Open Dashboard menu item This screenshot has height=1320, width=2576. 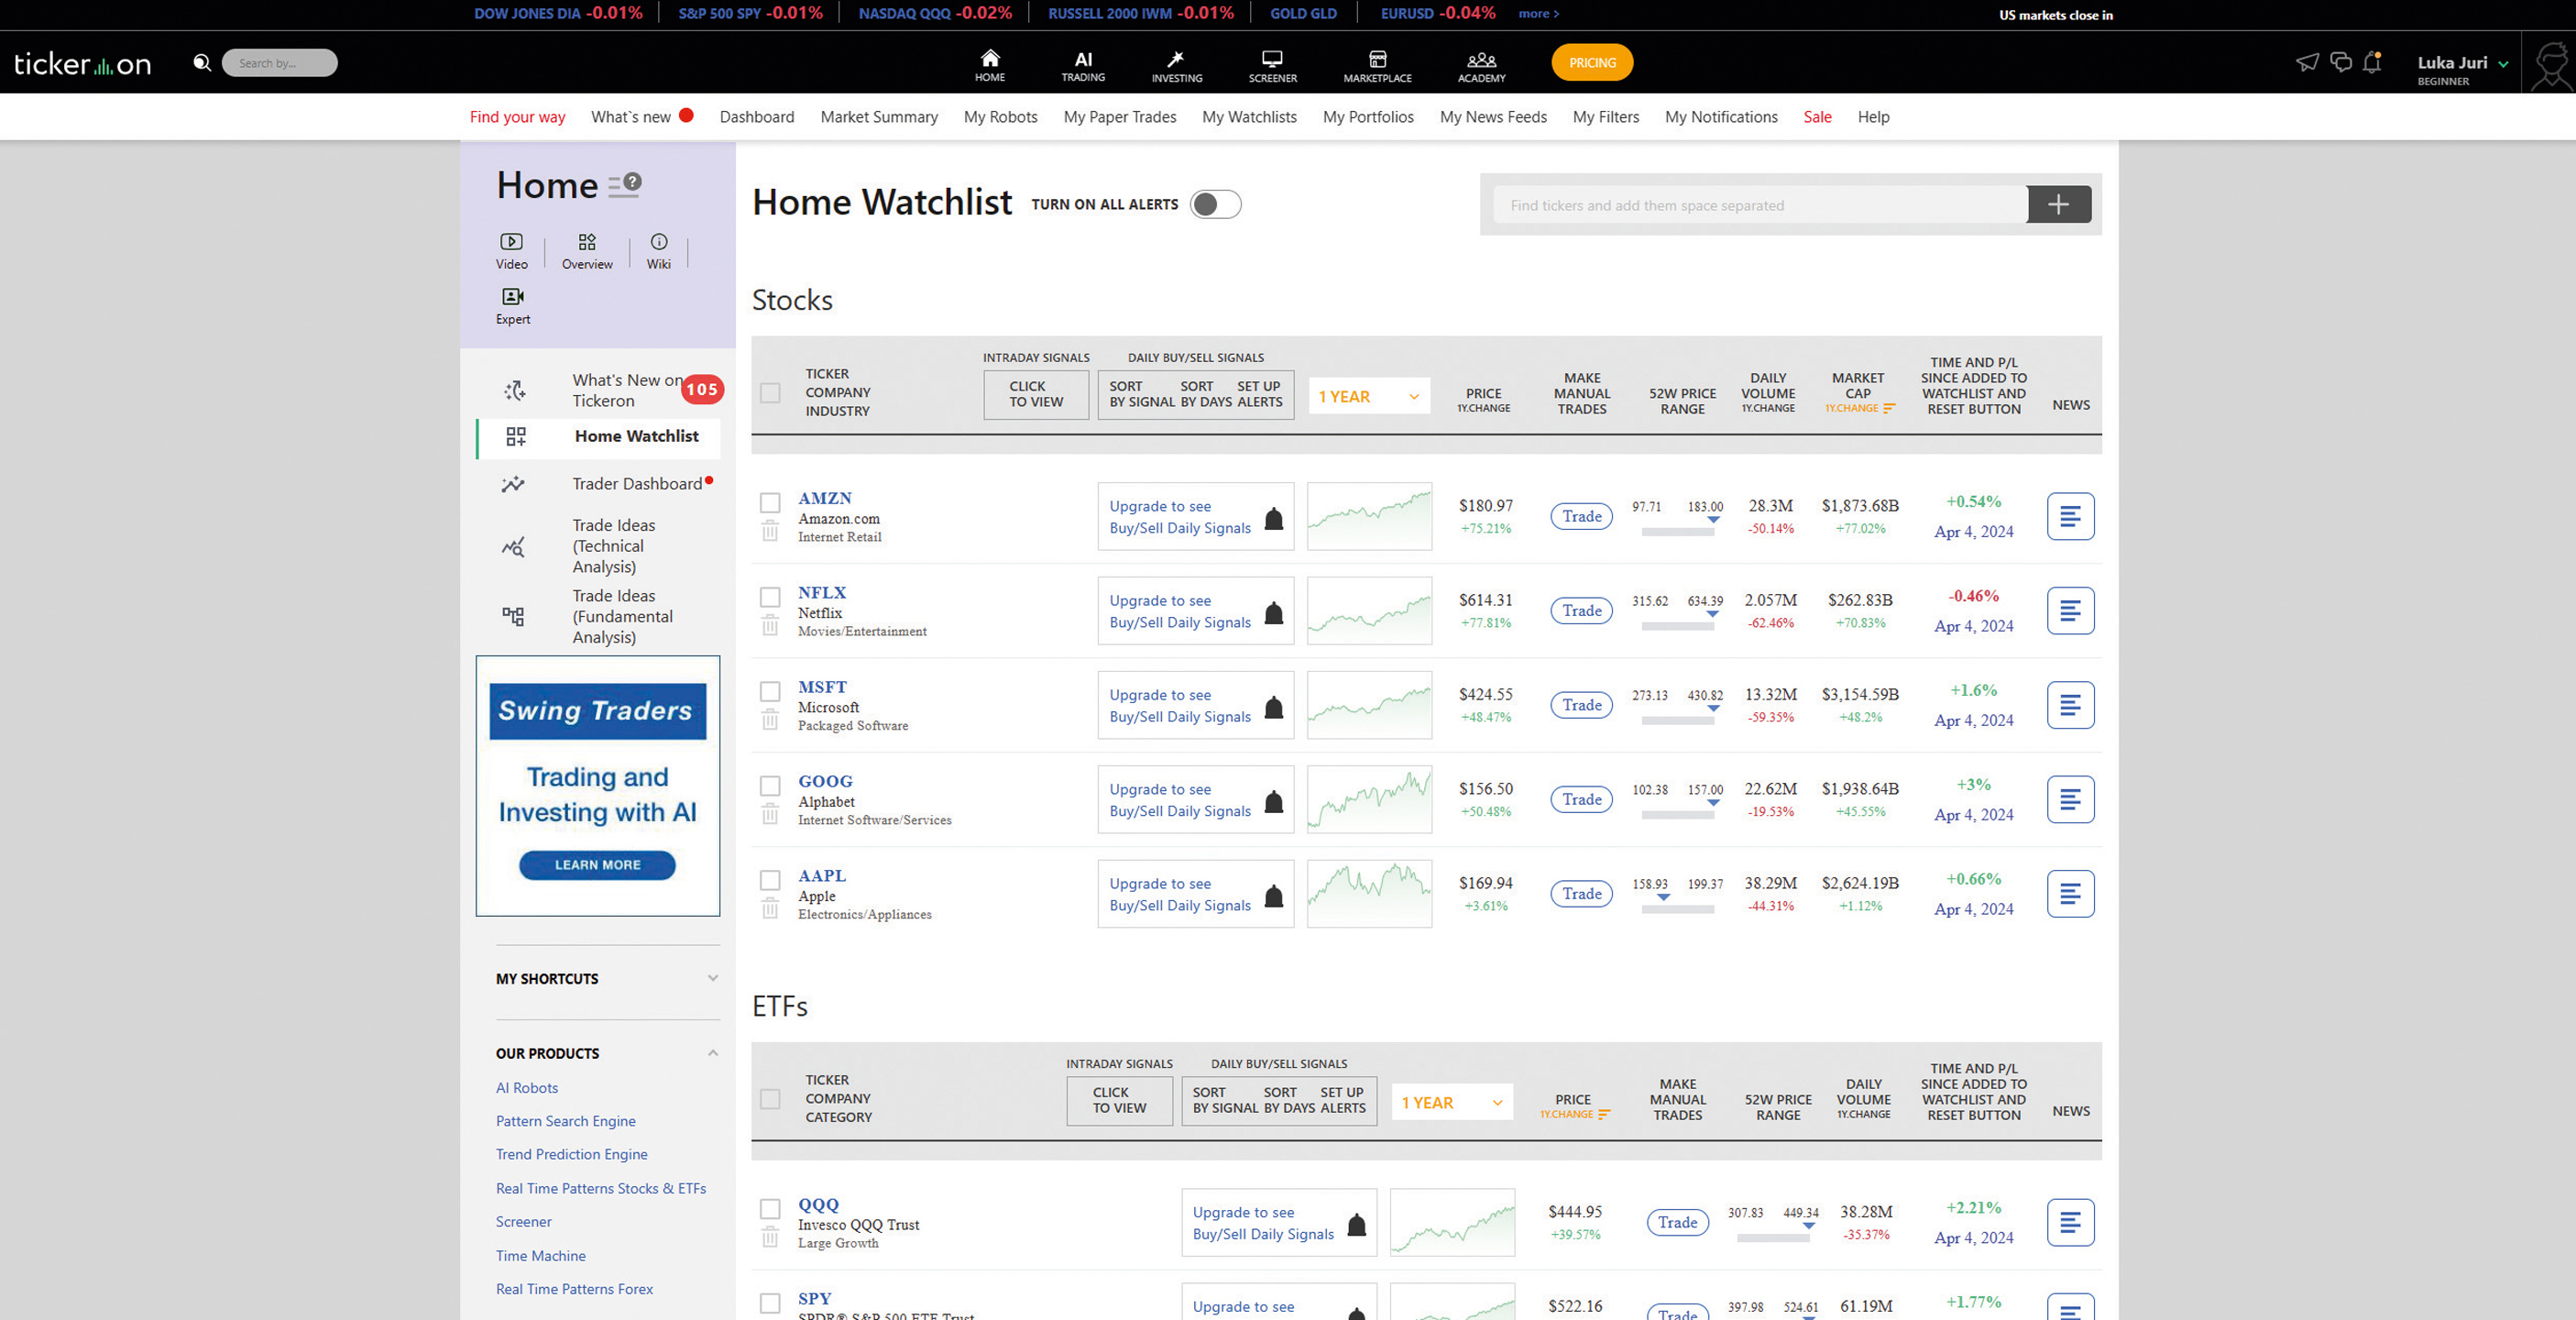[756, 117]
